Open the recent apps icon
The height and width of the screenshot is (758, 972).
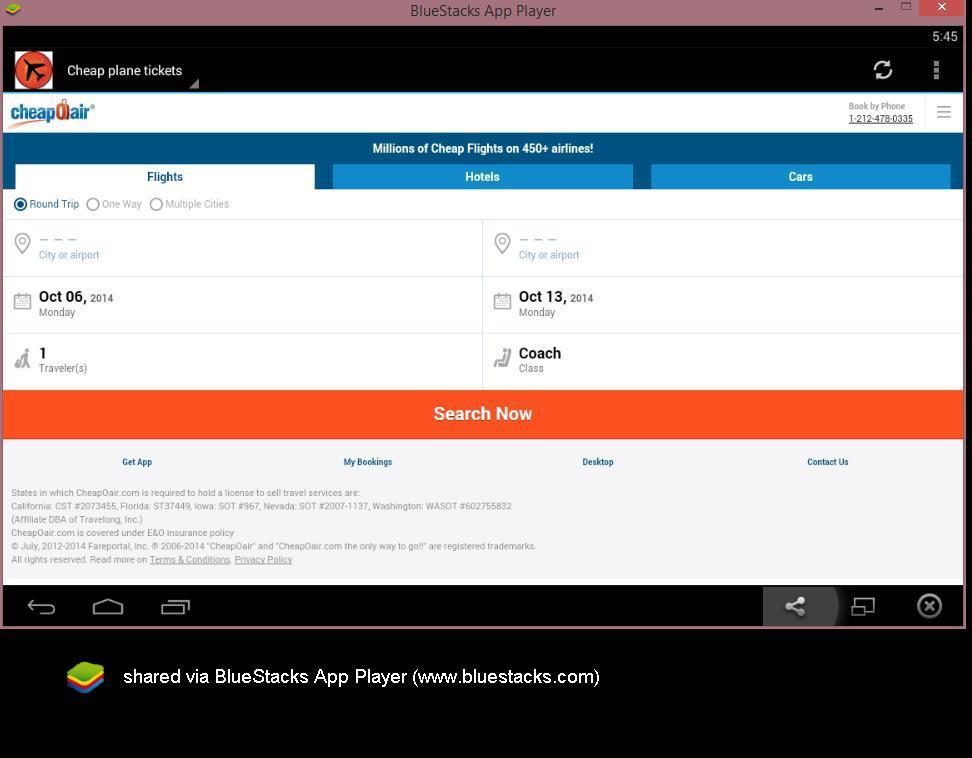pyautogui.click(x=175, y=606)
